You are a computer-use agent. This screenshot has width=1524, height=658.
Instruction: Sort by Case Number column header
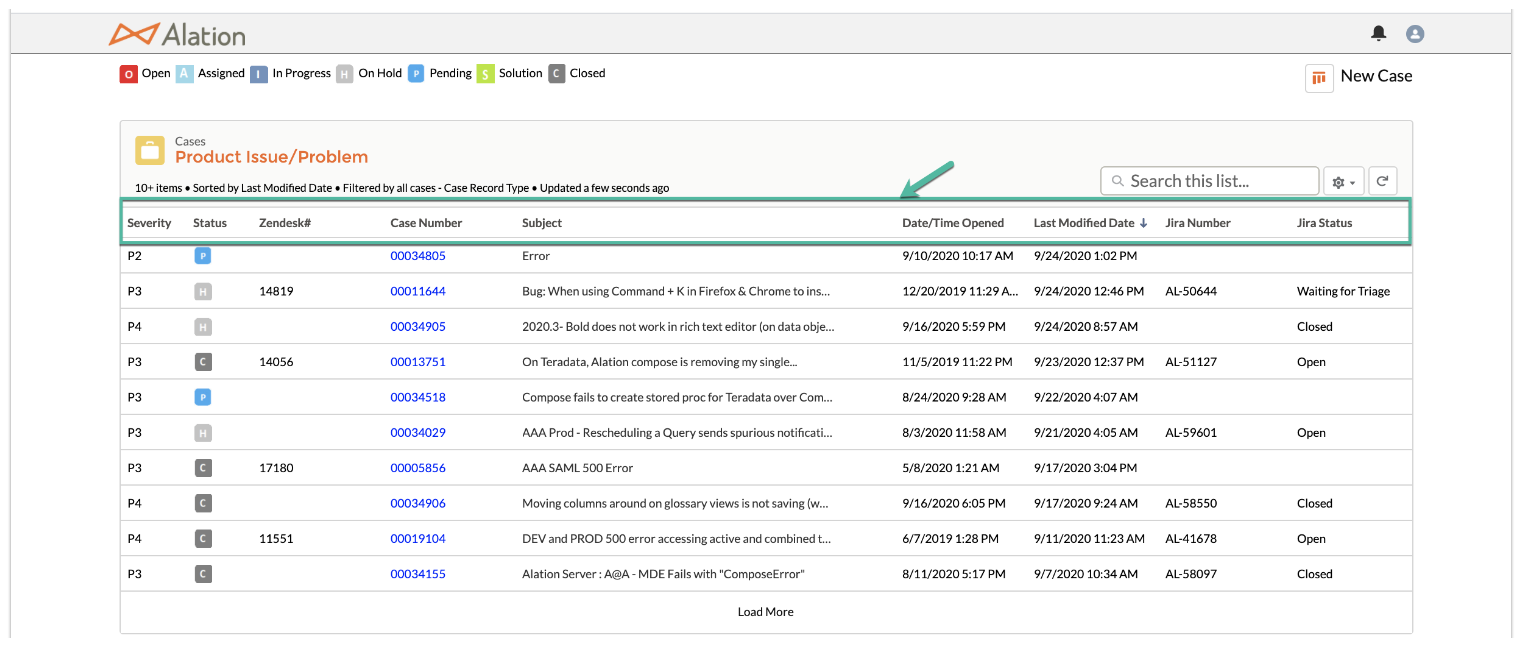pyautogui.click(x=426, y=223)
